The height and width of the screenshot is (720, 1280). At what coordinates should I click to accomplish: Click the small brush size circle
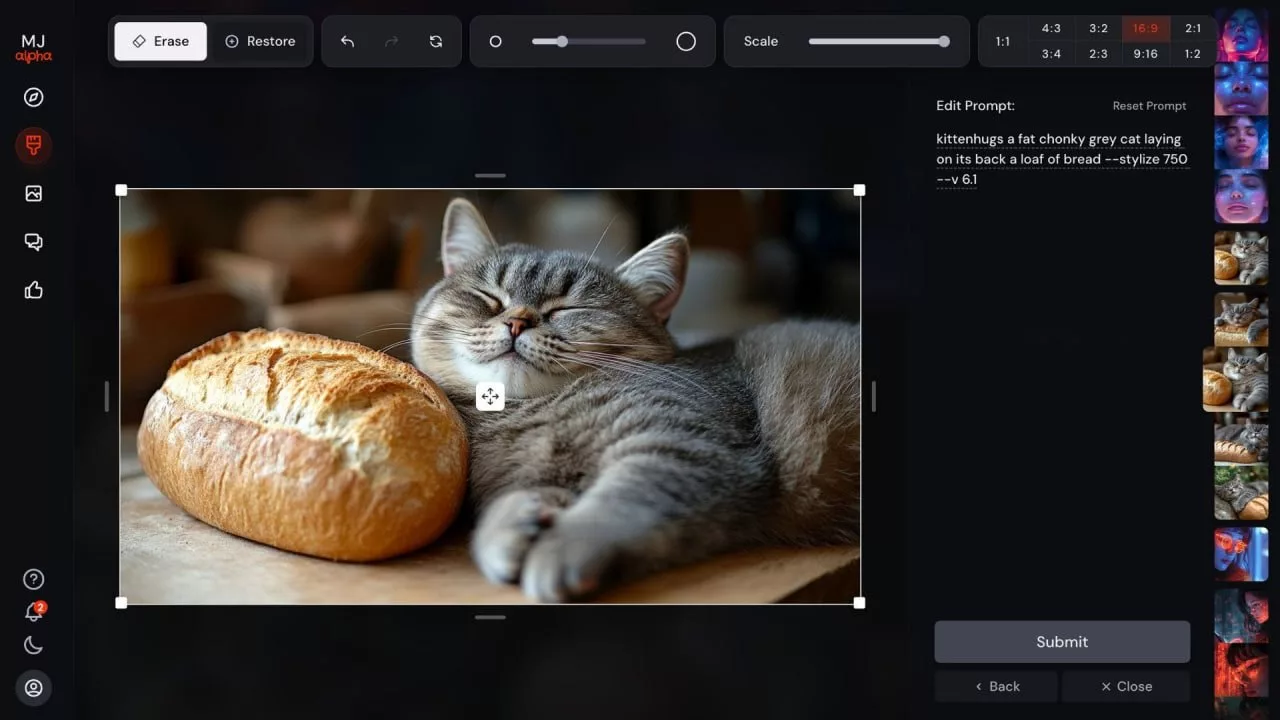coord(495,41)
